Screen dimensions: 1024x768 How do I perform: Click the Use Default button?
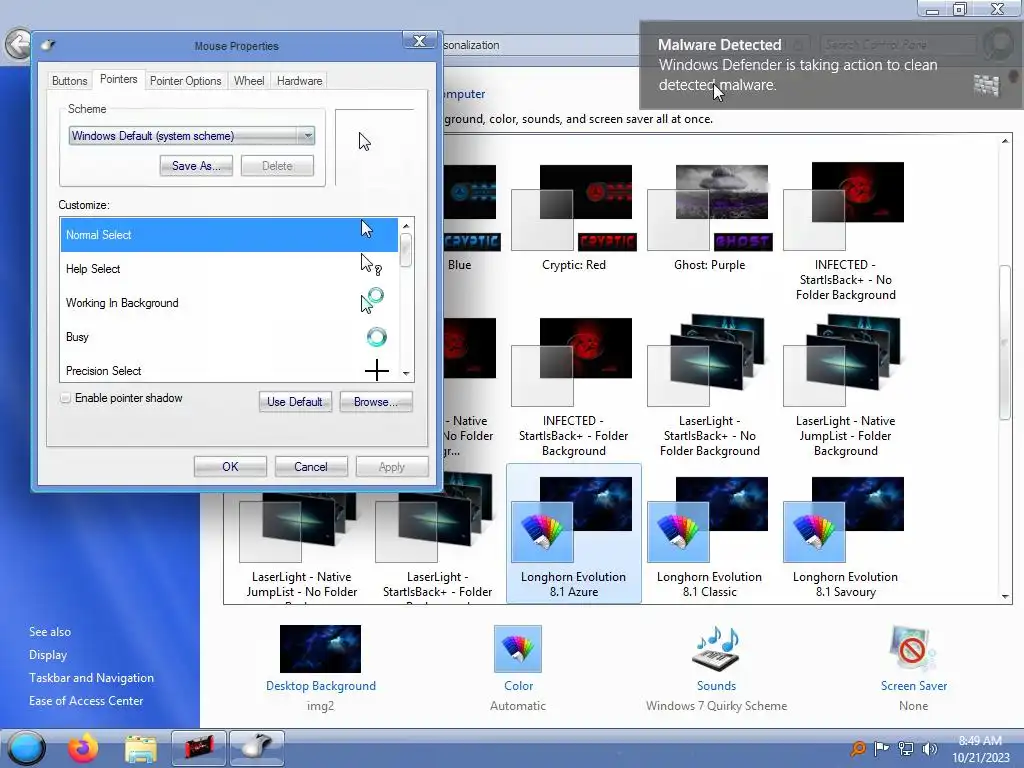pos(295,402)
